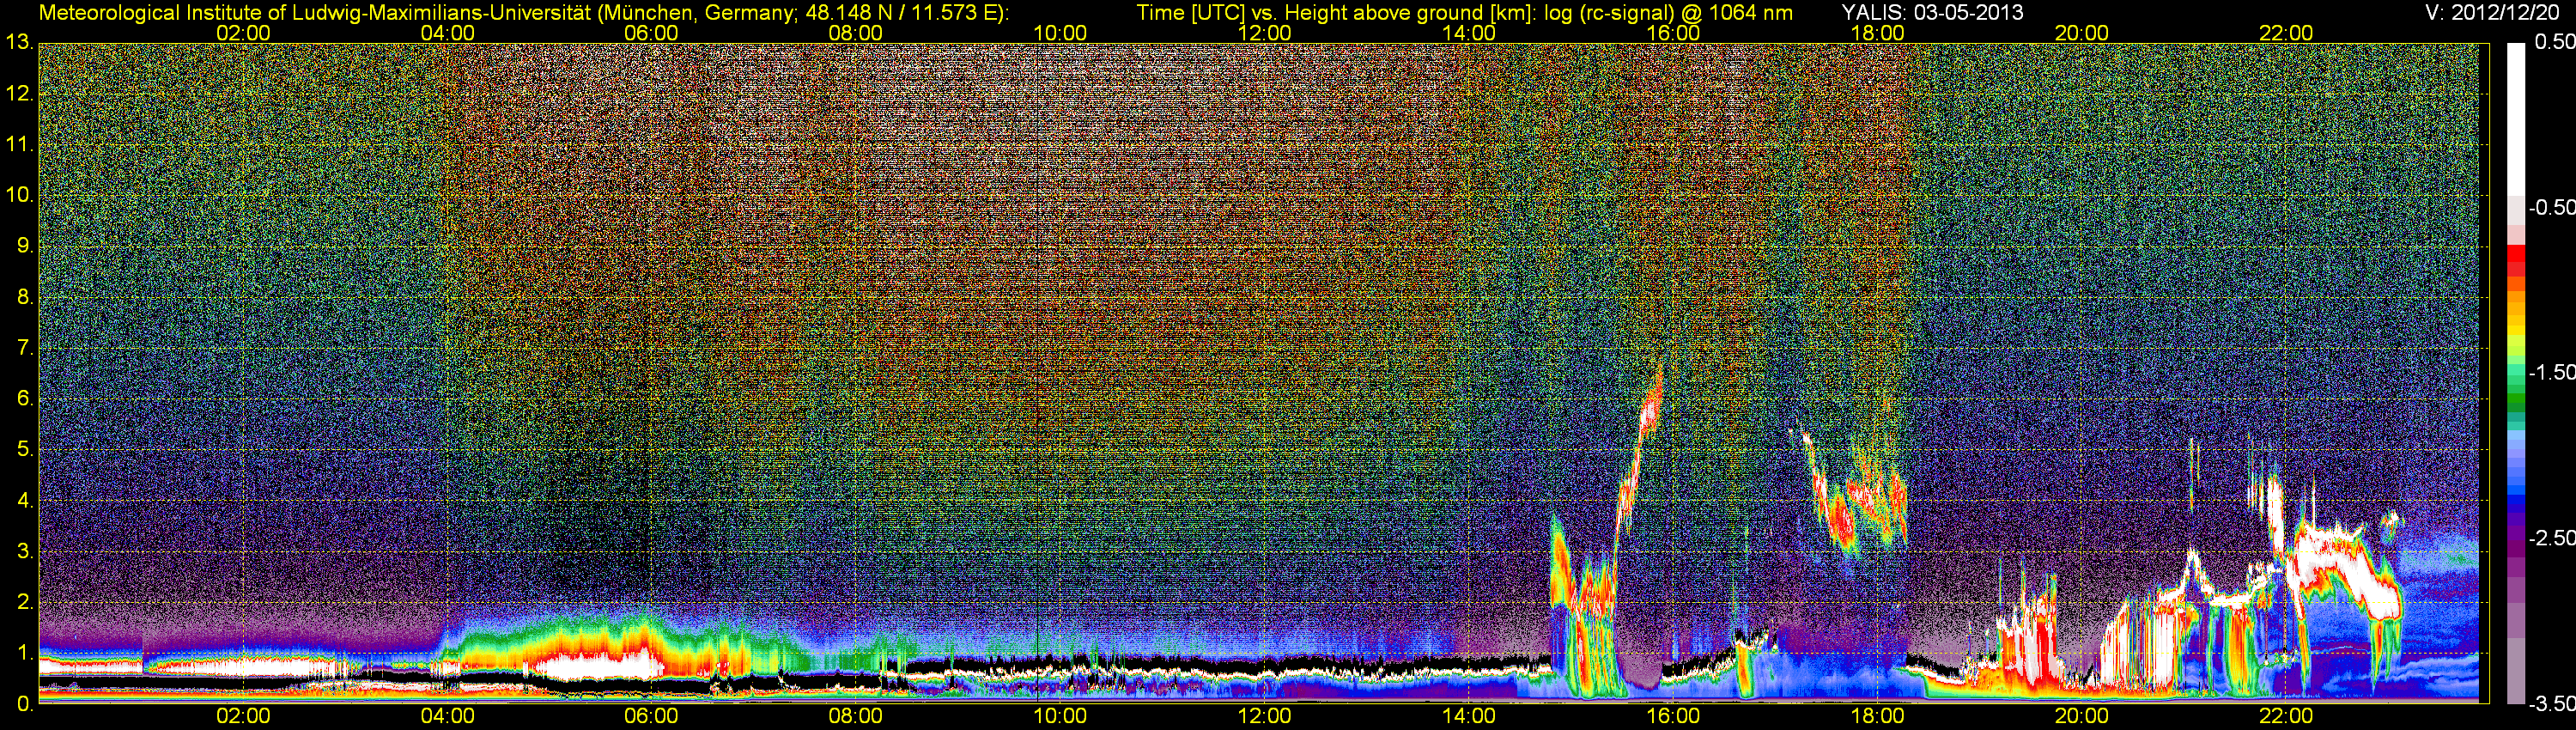Pick the 0 km height axis label
Viewport: 2576px width, 730px height.
pyautogui.click(x=25, y=704)
